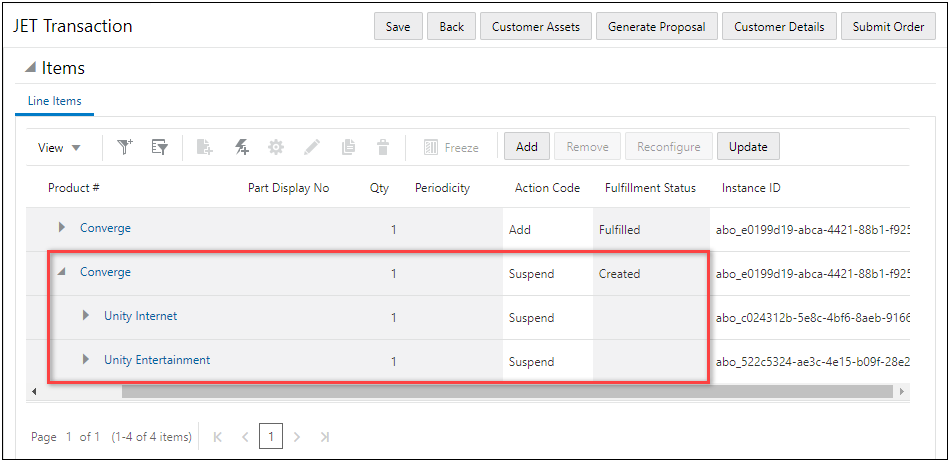Collapse the Items section
The width and height of the screenshot is (950, 462).
[30, 68]
